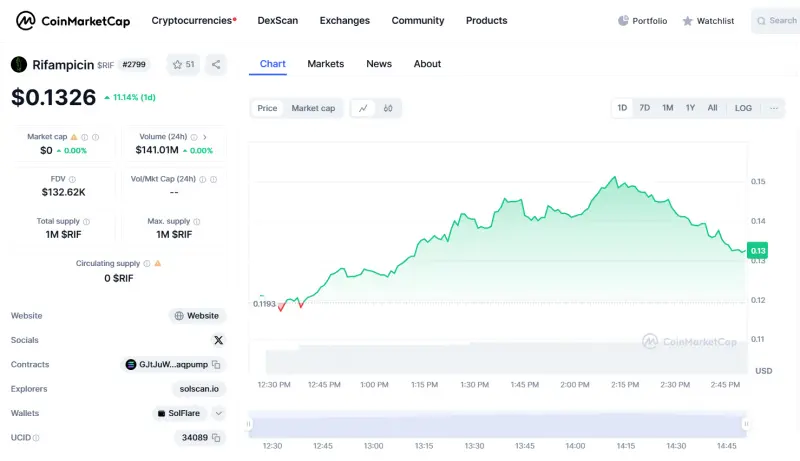Click the star watchlist count button
The width and height of the screenshot is (800, 461).
183,64
